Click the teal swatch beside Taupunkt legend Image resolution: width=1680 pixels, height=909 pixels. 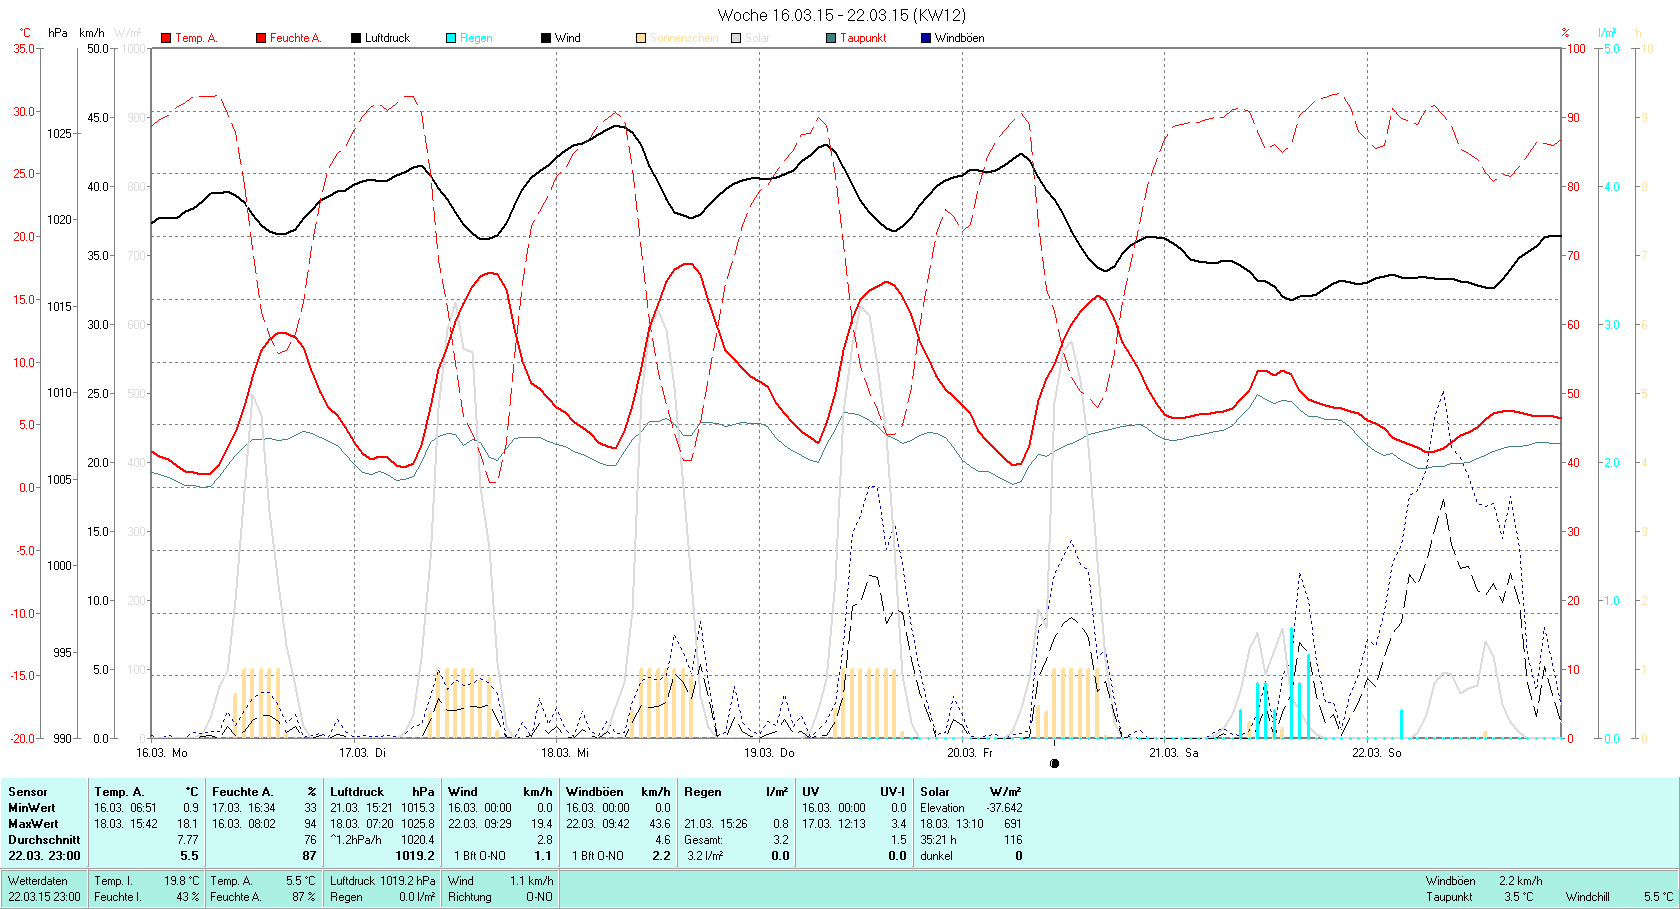tap(831, 38)
